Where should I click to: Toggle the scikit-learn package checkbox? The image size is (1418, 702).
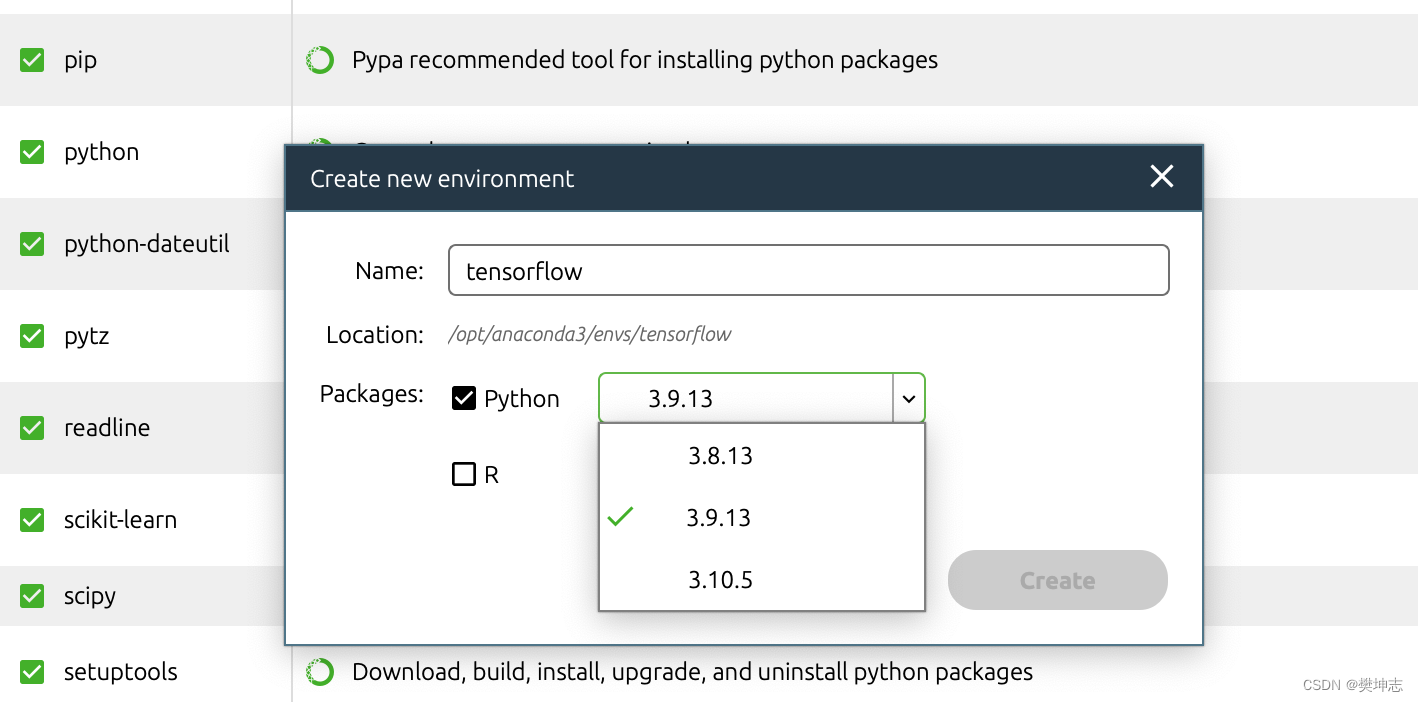coord(32,520)
